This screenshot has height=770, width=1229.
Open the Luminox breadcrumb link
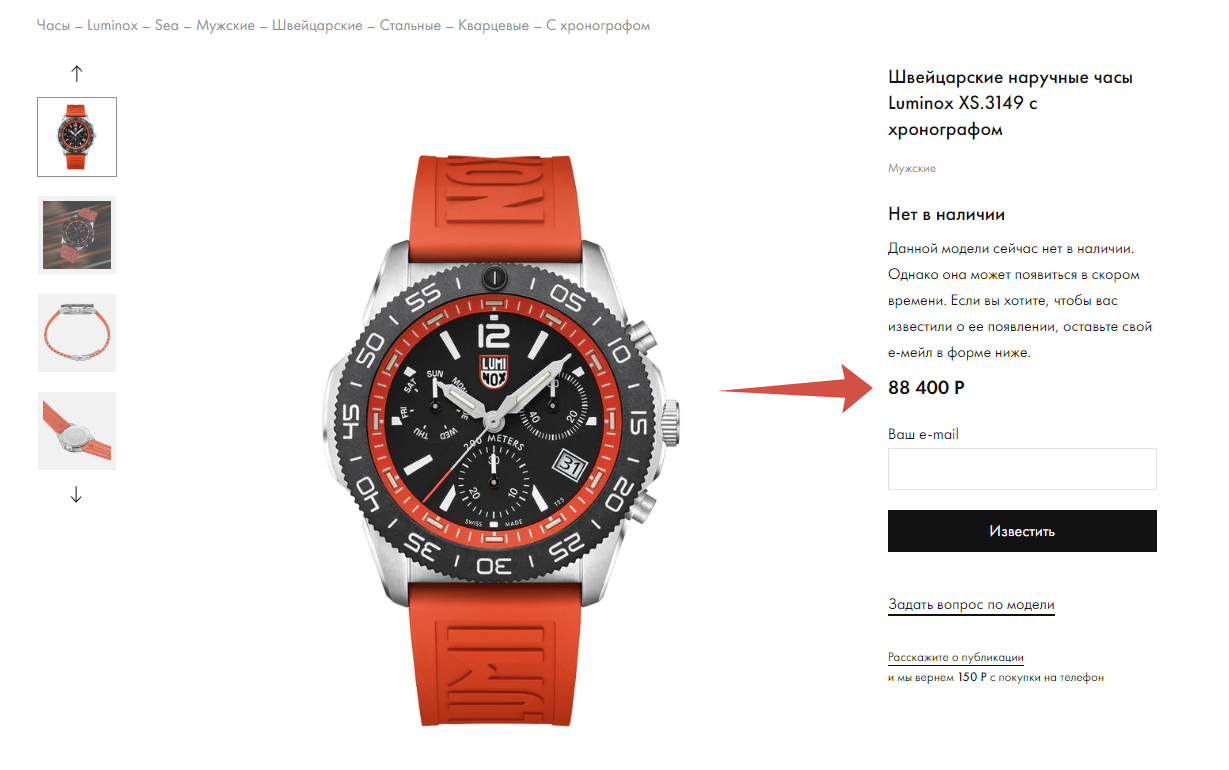coord(113,25)
